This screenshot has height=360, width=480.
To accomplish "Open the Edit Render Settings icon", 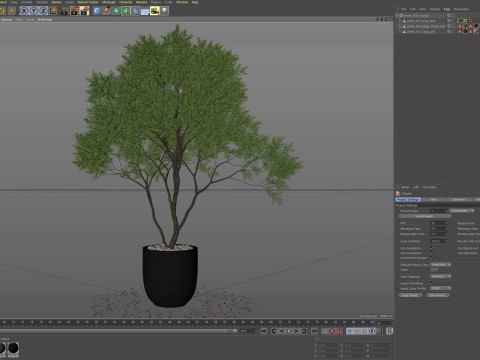I will point(85,11).
